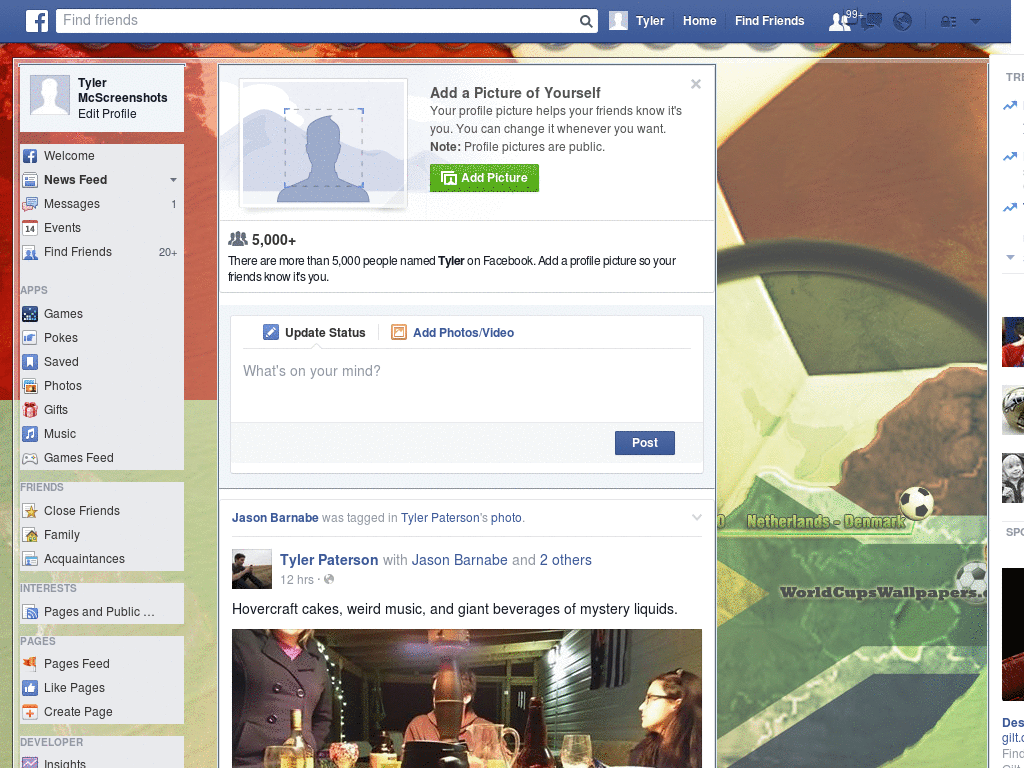Open the 2 others link

point(566,560)
